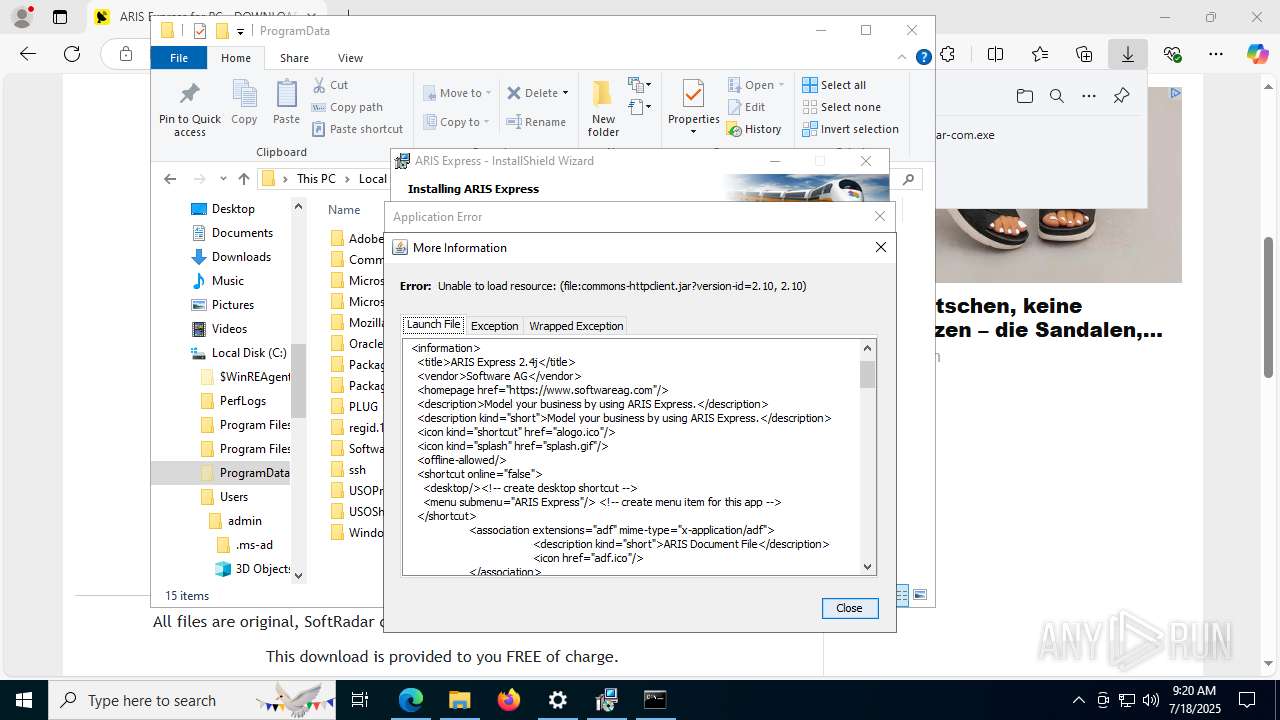The height and width of the screenshot is (720, 1280).
Task: Open Settings gear in the taskbar
Action: [x=558, y=700]
